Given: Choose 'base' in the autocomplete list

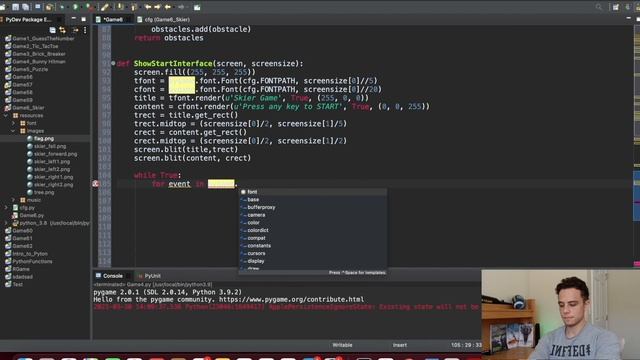Looking at the screenshot, I should click(313, 200).
